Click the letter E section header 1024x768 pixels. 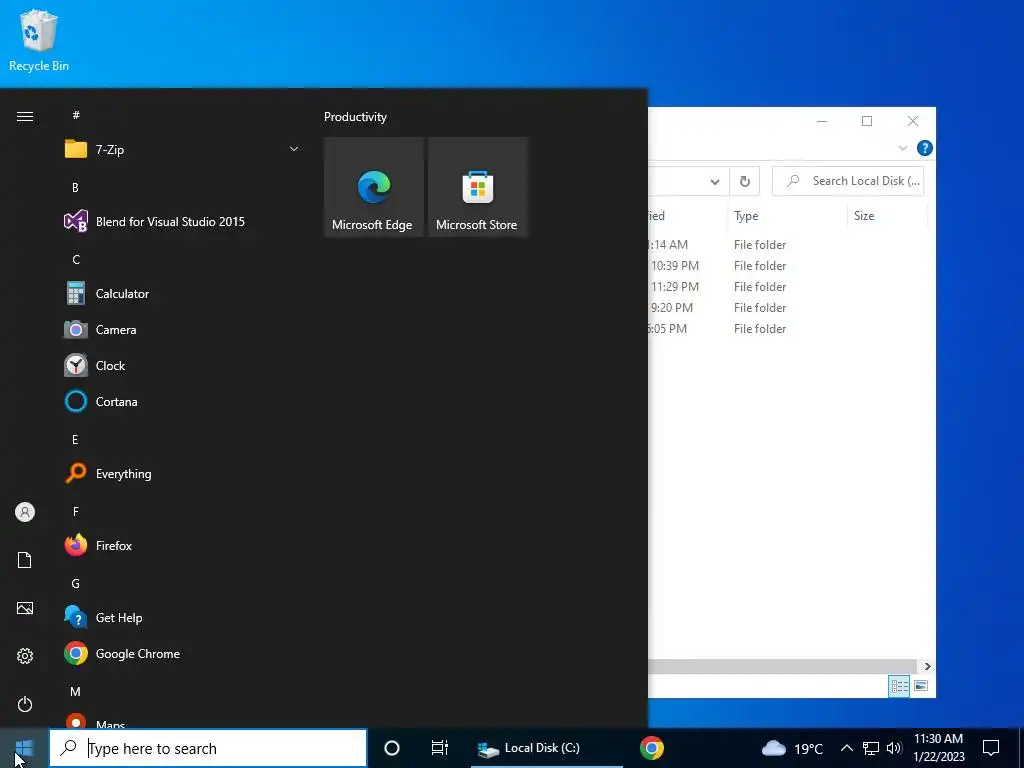75,440
